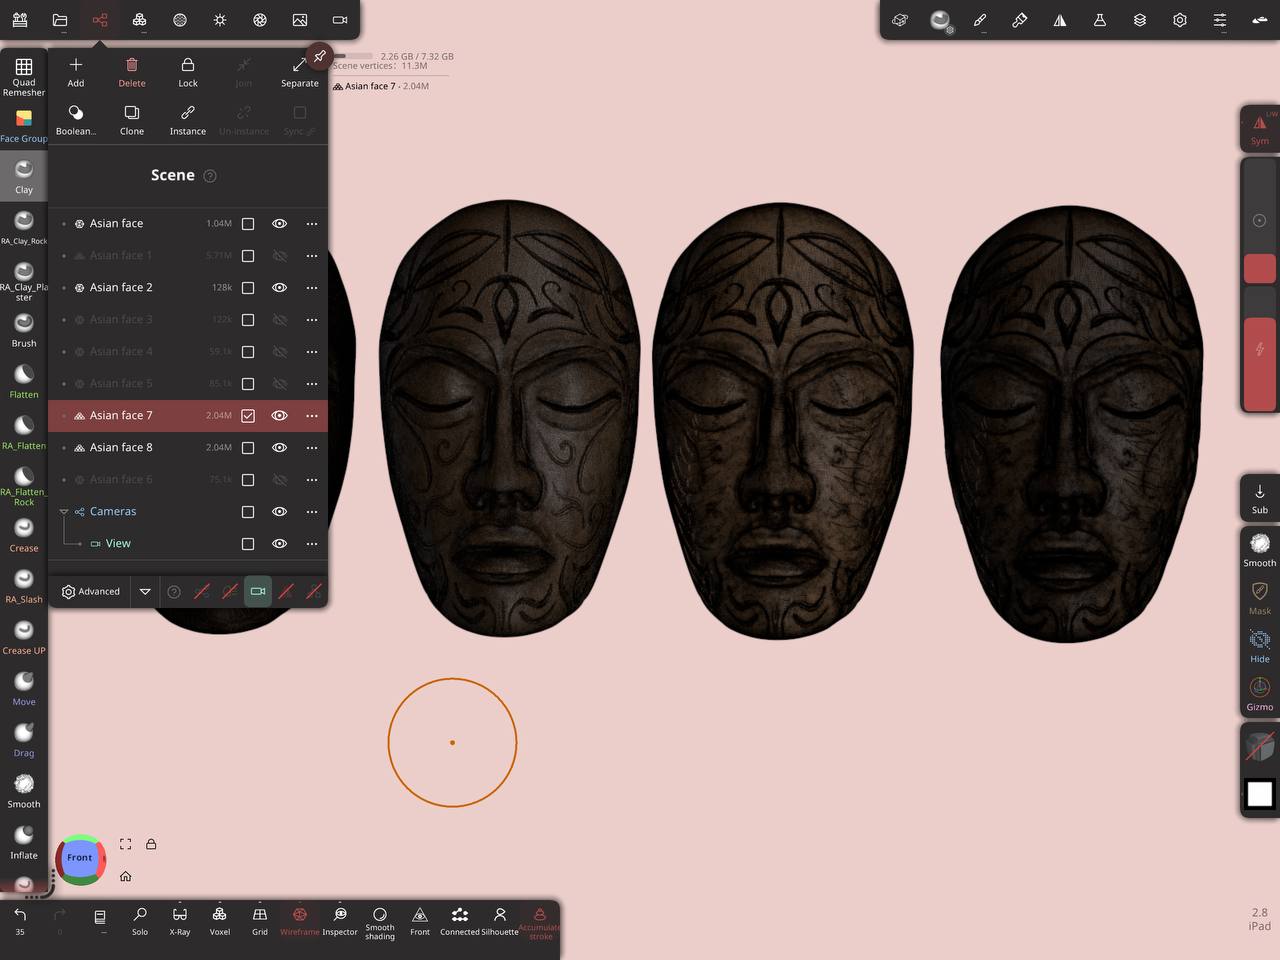Select the white color swatch

1260,794
